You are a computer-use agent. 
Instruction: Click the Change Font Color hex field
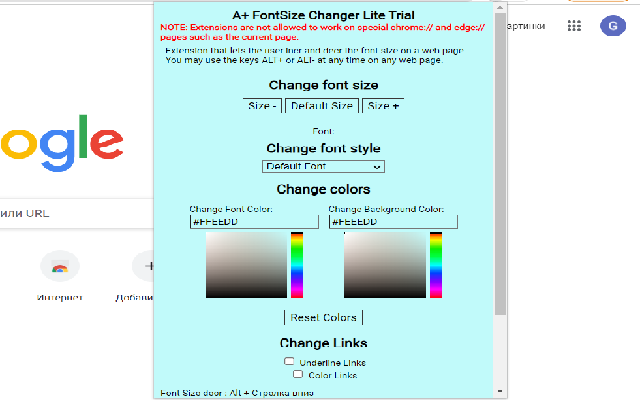[x=254, y=222]
